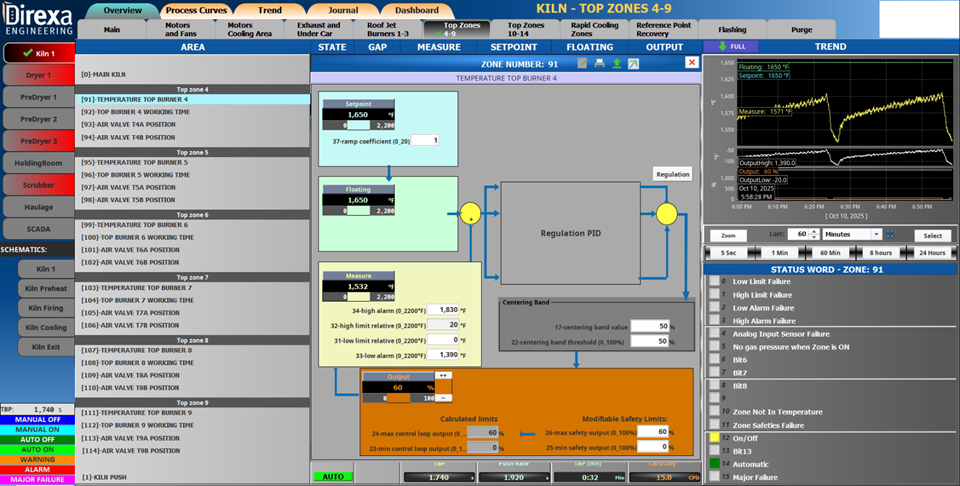Open the Trend tab

pos(269,10)
